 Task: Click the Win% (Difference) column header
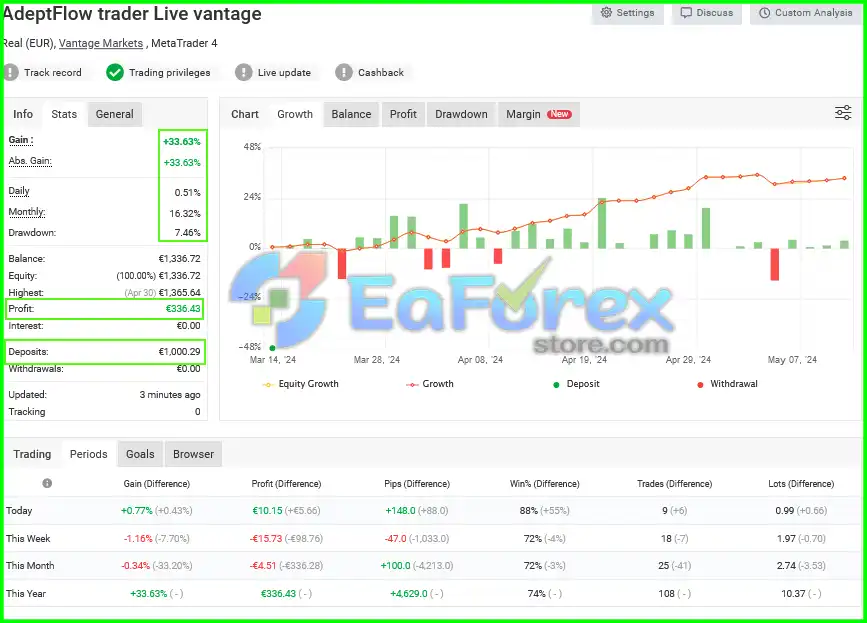[x=545, y=484]
